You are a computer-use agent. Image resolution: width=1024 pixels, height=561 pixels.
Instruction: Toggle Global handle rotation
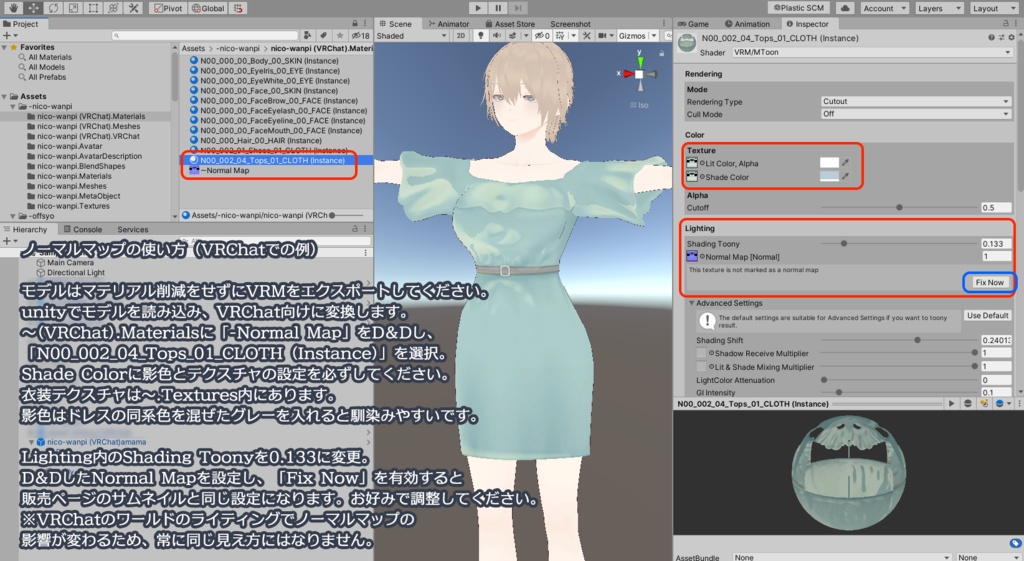(209, 8)
